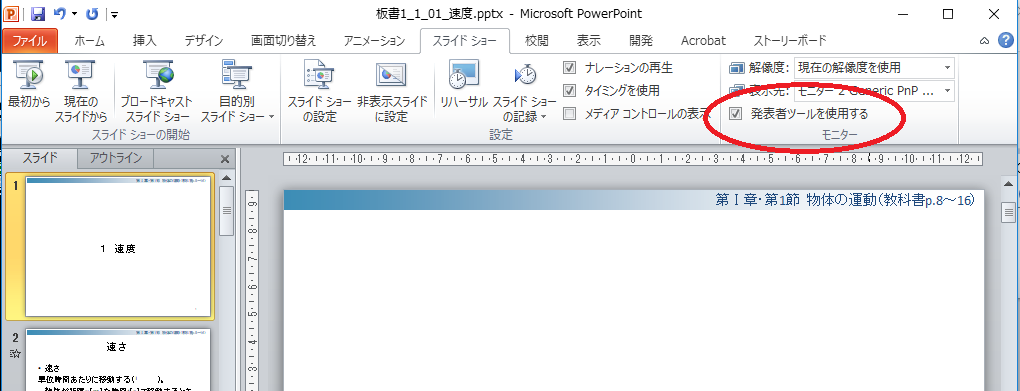
Task: Toggle Use Presenter View checkbox (発表者ツールを使用する)
Action: [736, 114]
